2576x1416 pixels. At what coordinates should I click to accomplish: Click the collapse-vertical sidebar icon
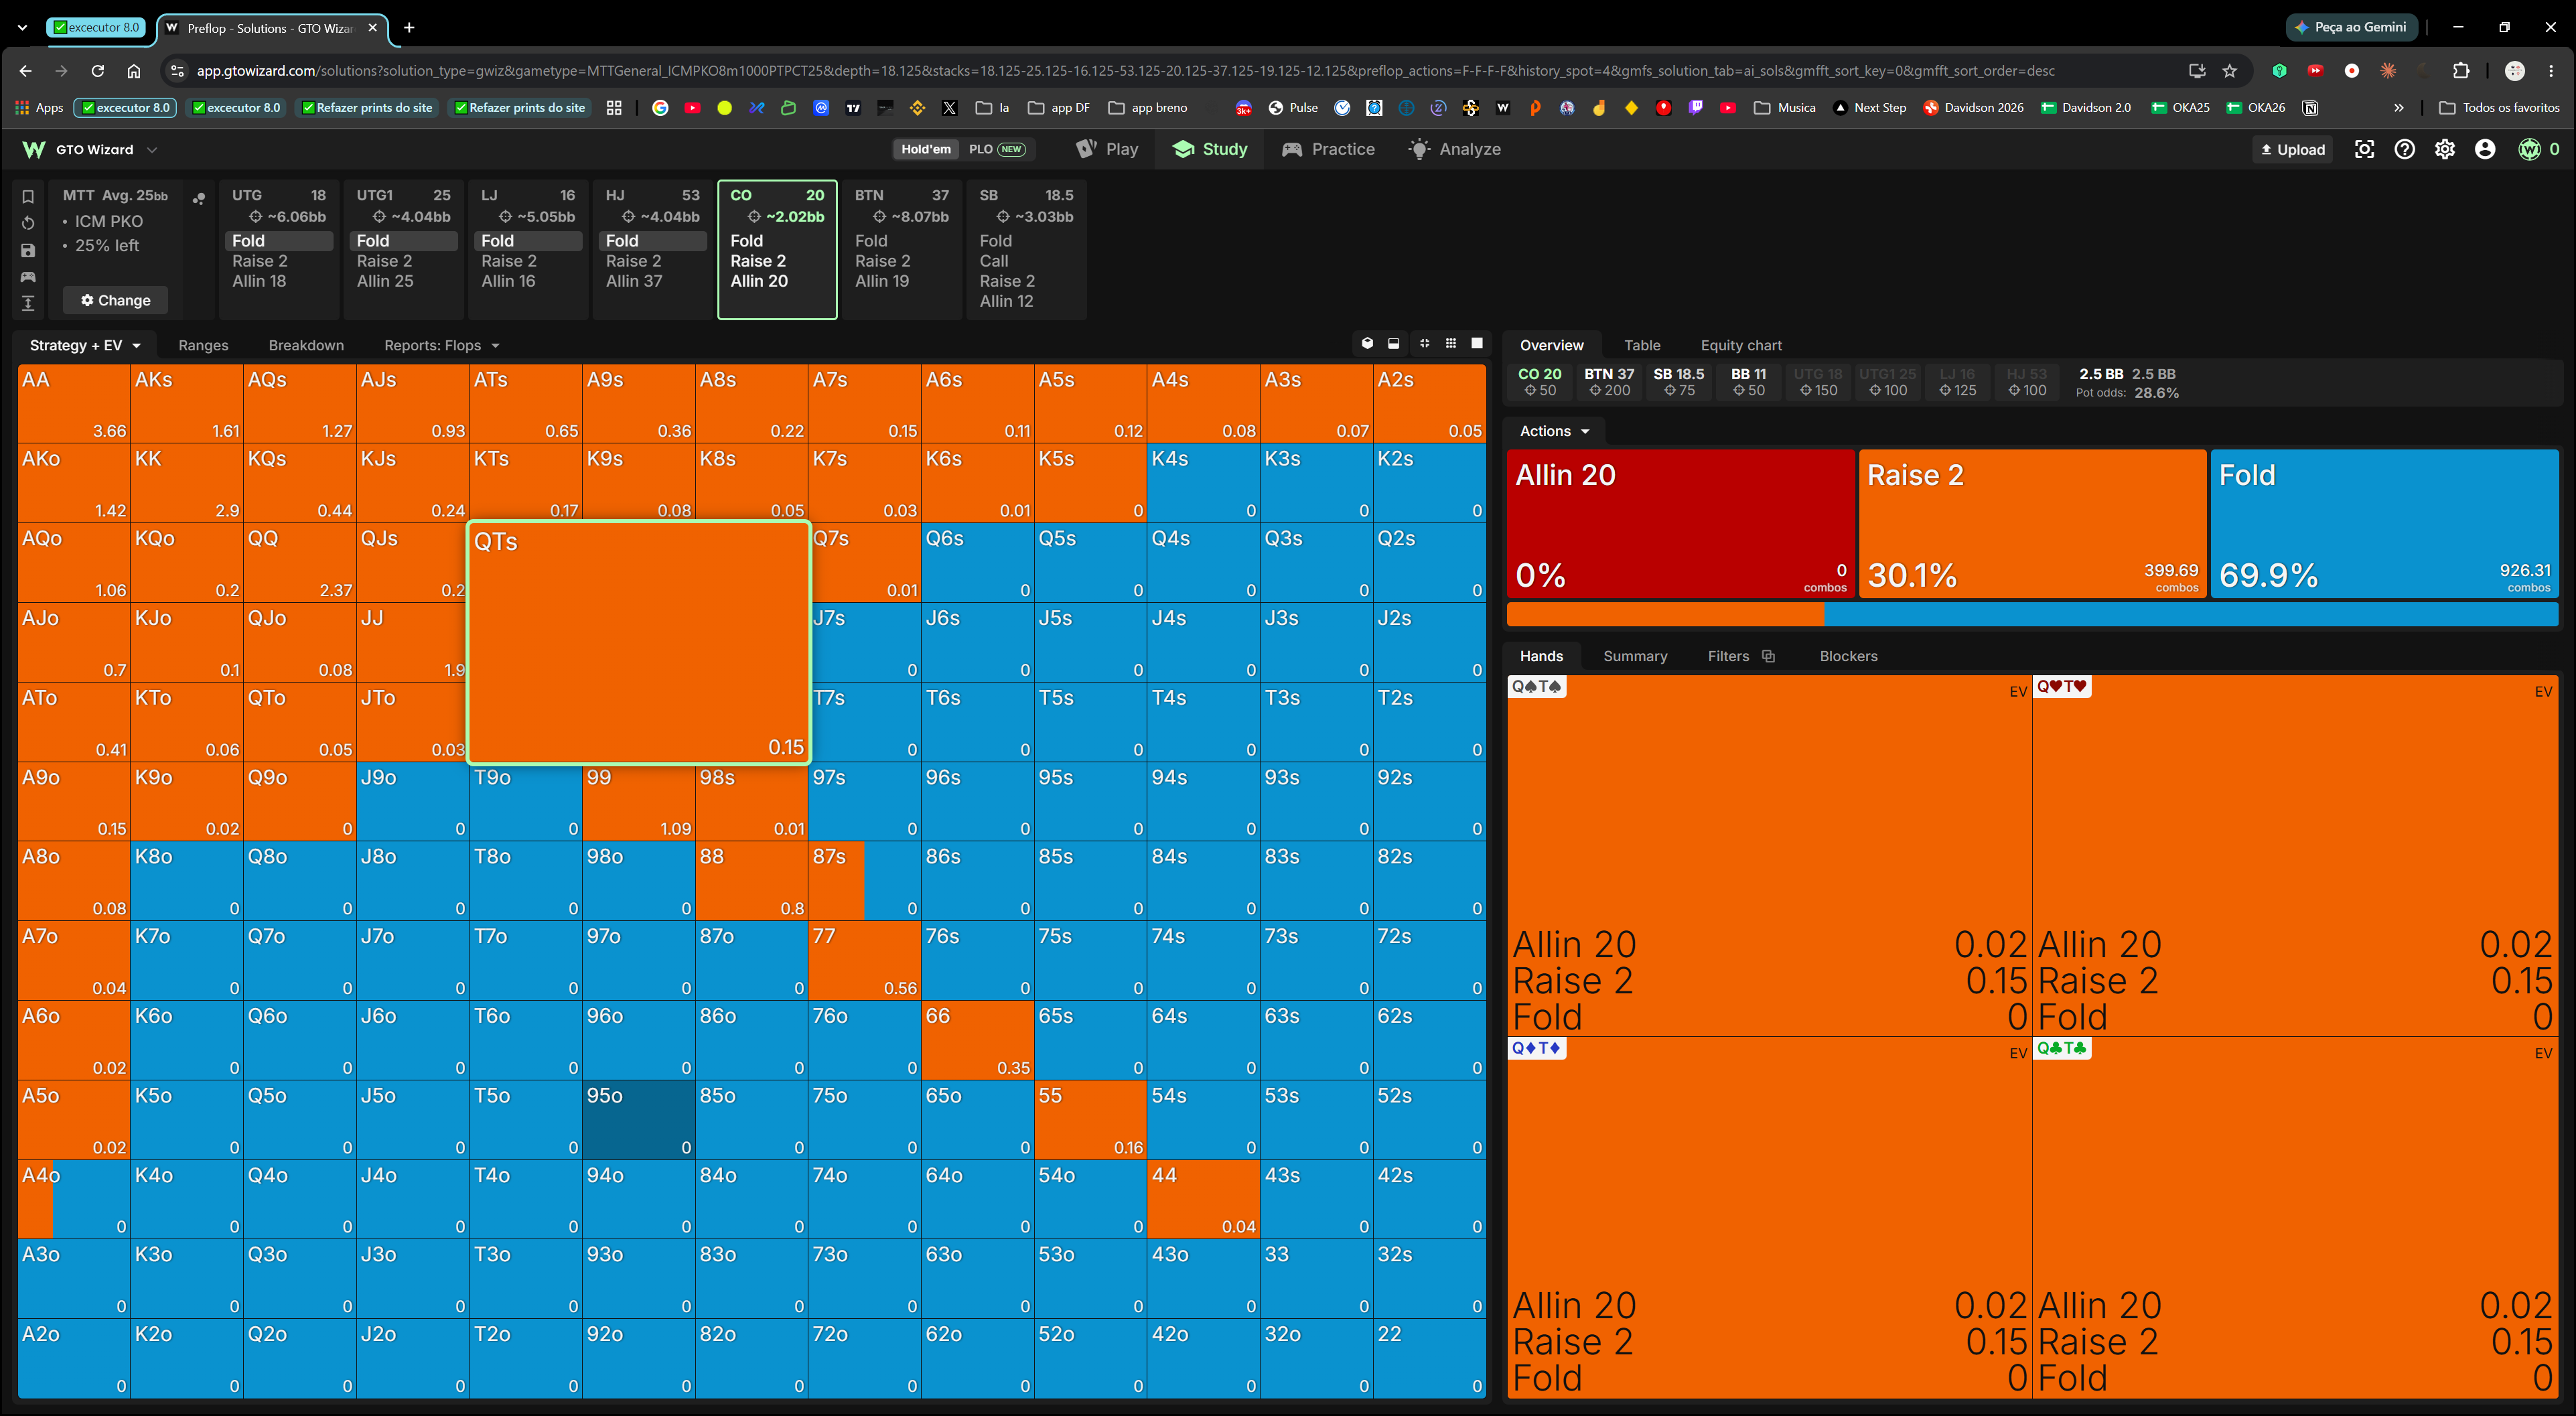click(x=28, y=303)
